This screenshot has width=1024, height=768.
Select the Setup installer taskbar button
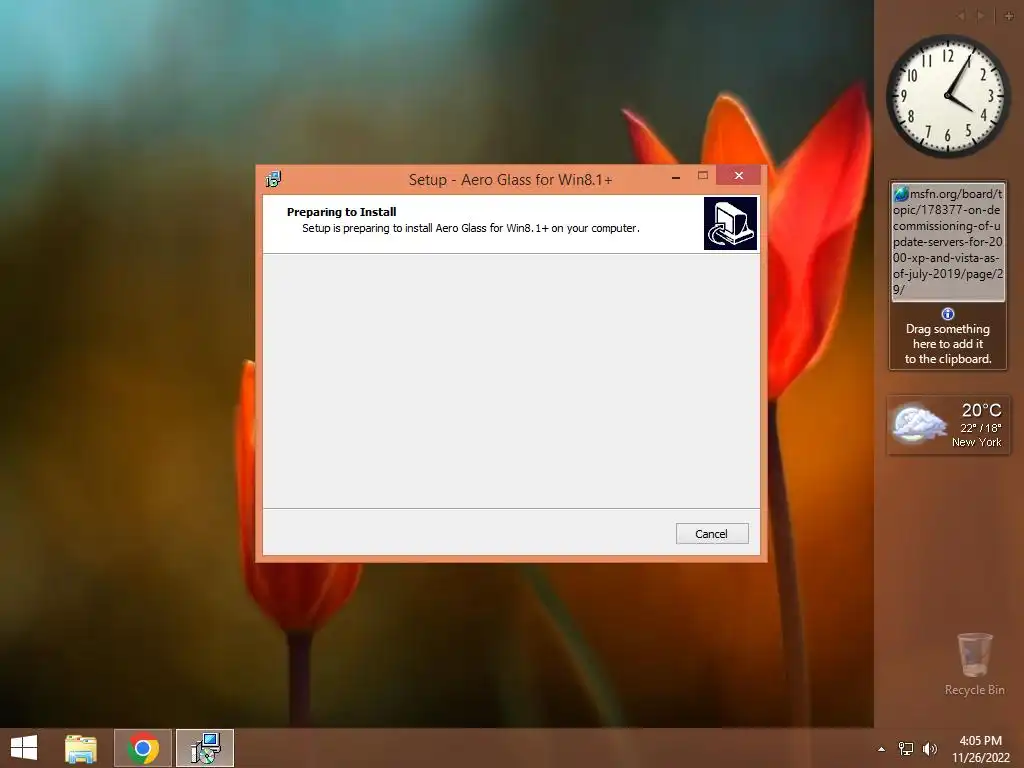(205, 748)
